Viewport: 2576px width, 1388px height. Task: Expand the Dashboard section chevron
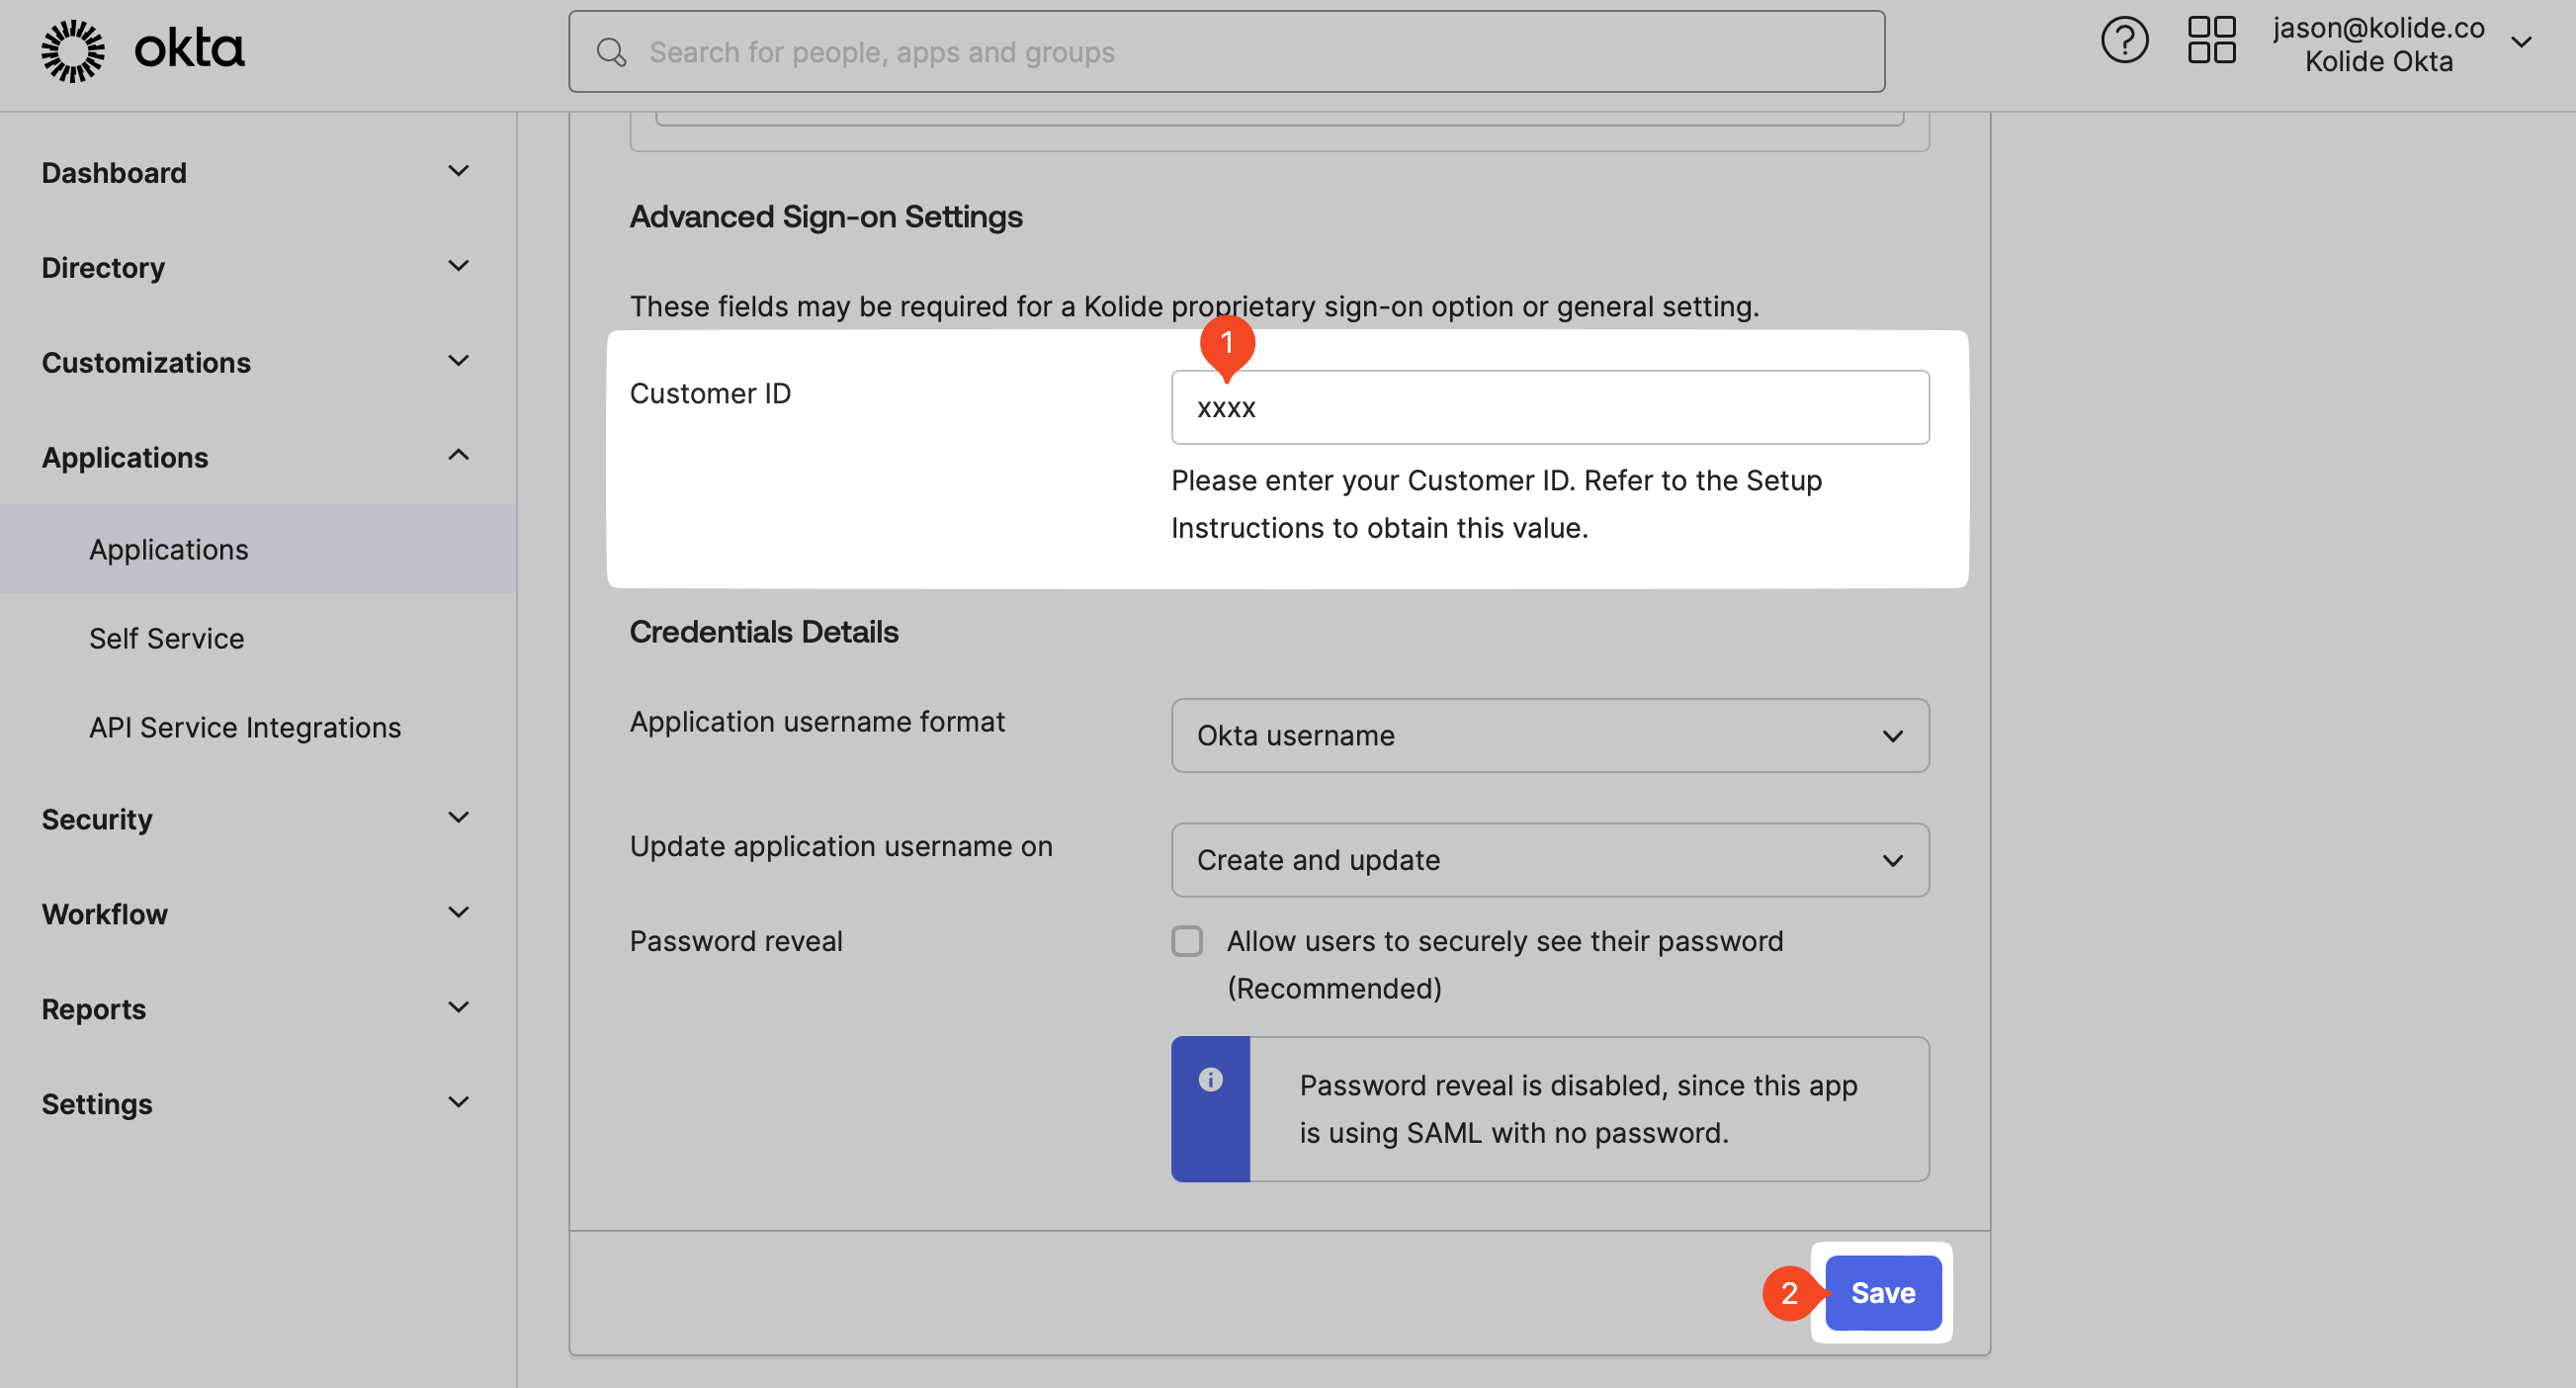(x=458, y=171)
